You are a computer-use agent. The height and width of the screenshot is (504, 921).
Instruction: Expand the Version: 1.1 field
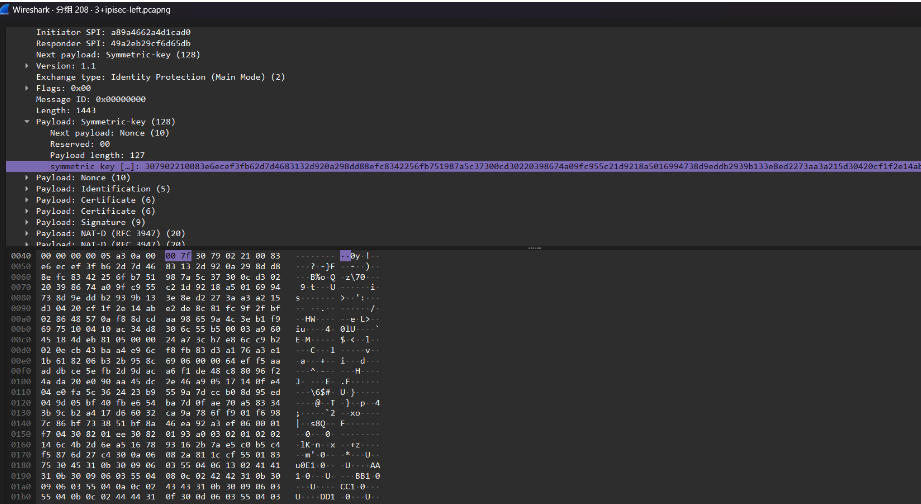coord(27,66)
